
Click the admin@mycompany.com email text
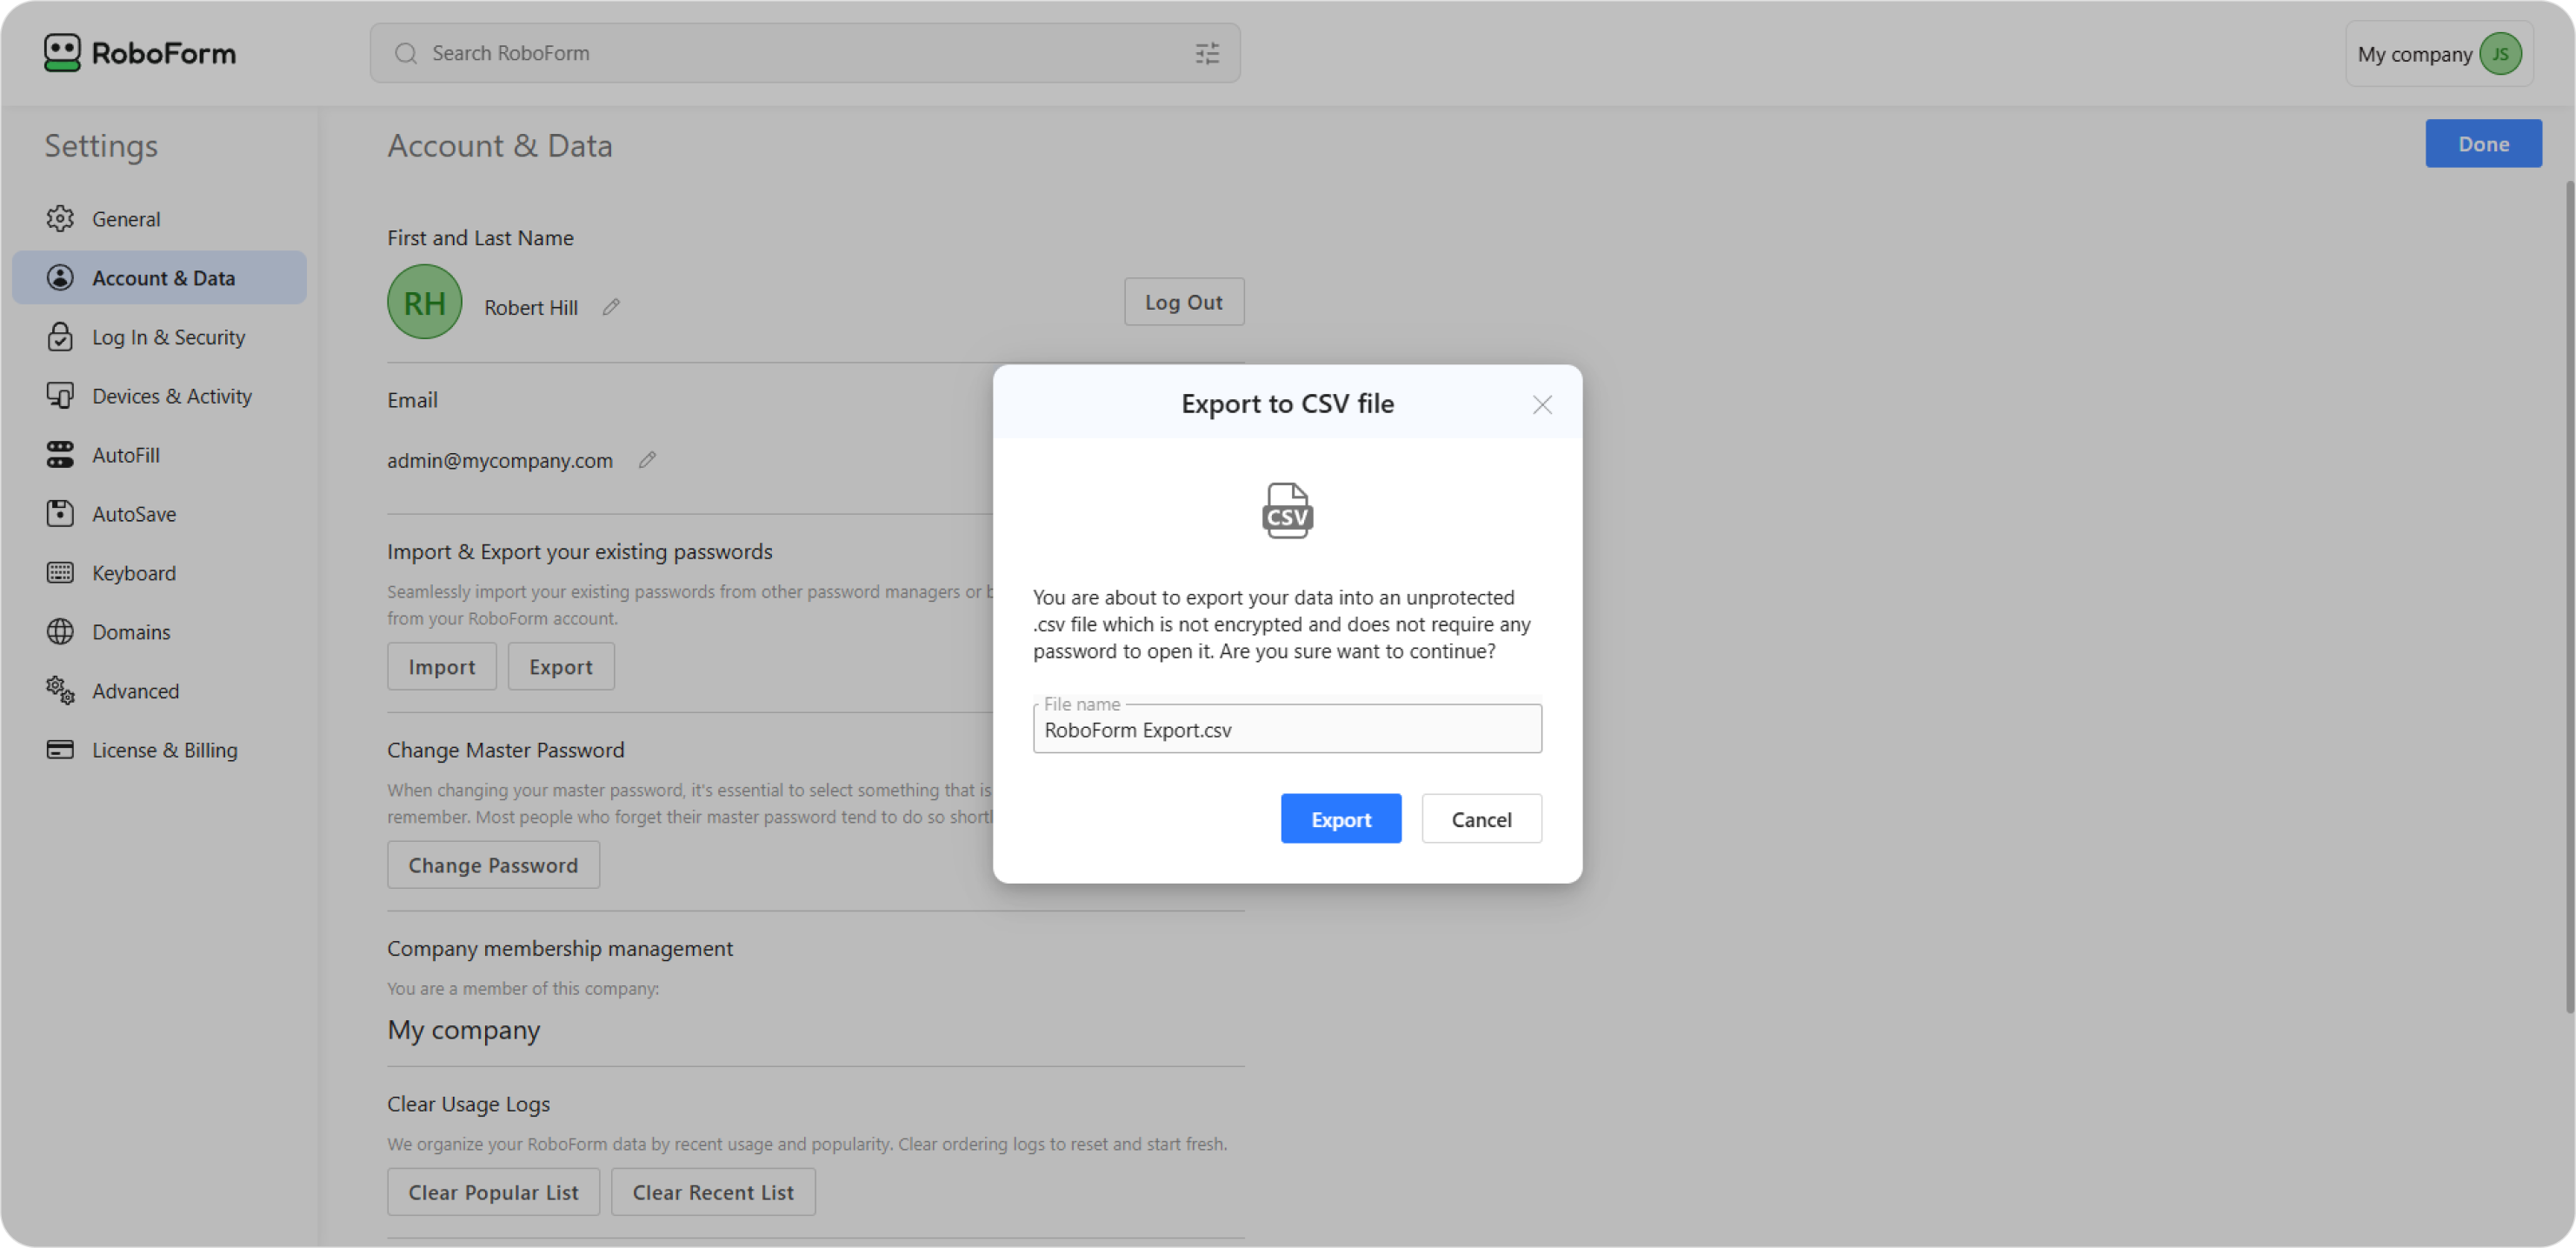(500, 460)
